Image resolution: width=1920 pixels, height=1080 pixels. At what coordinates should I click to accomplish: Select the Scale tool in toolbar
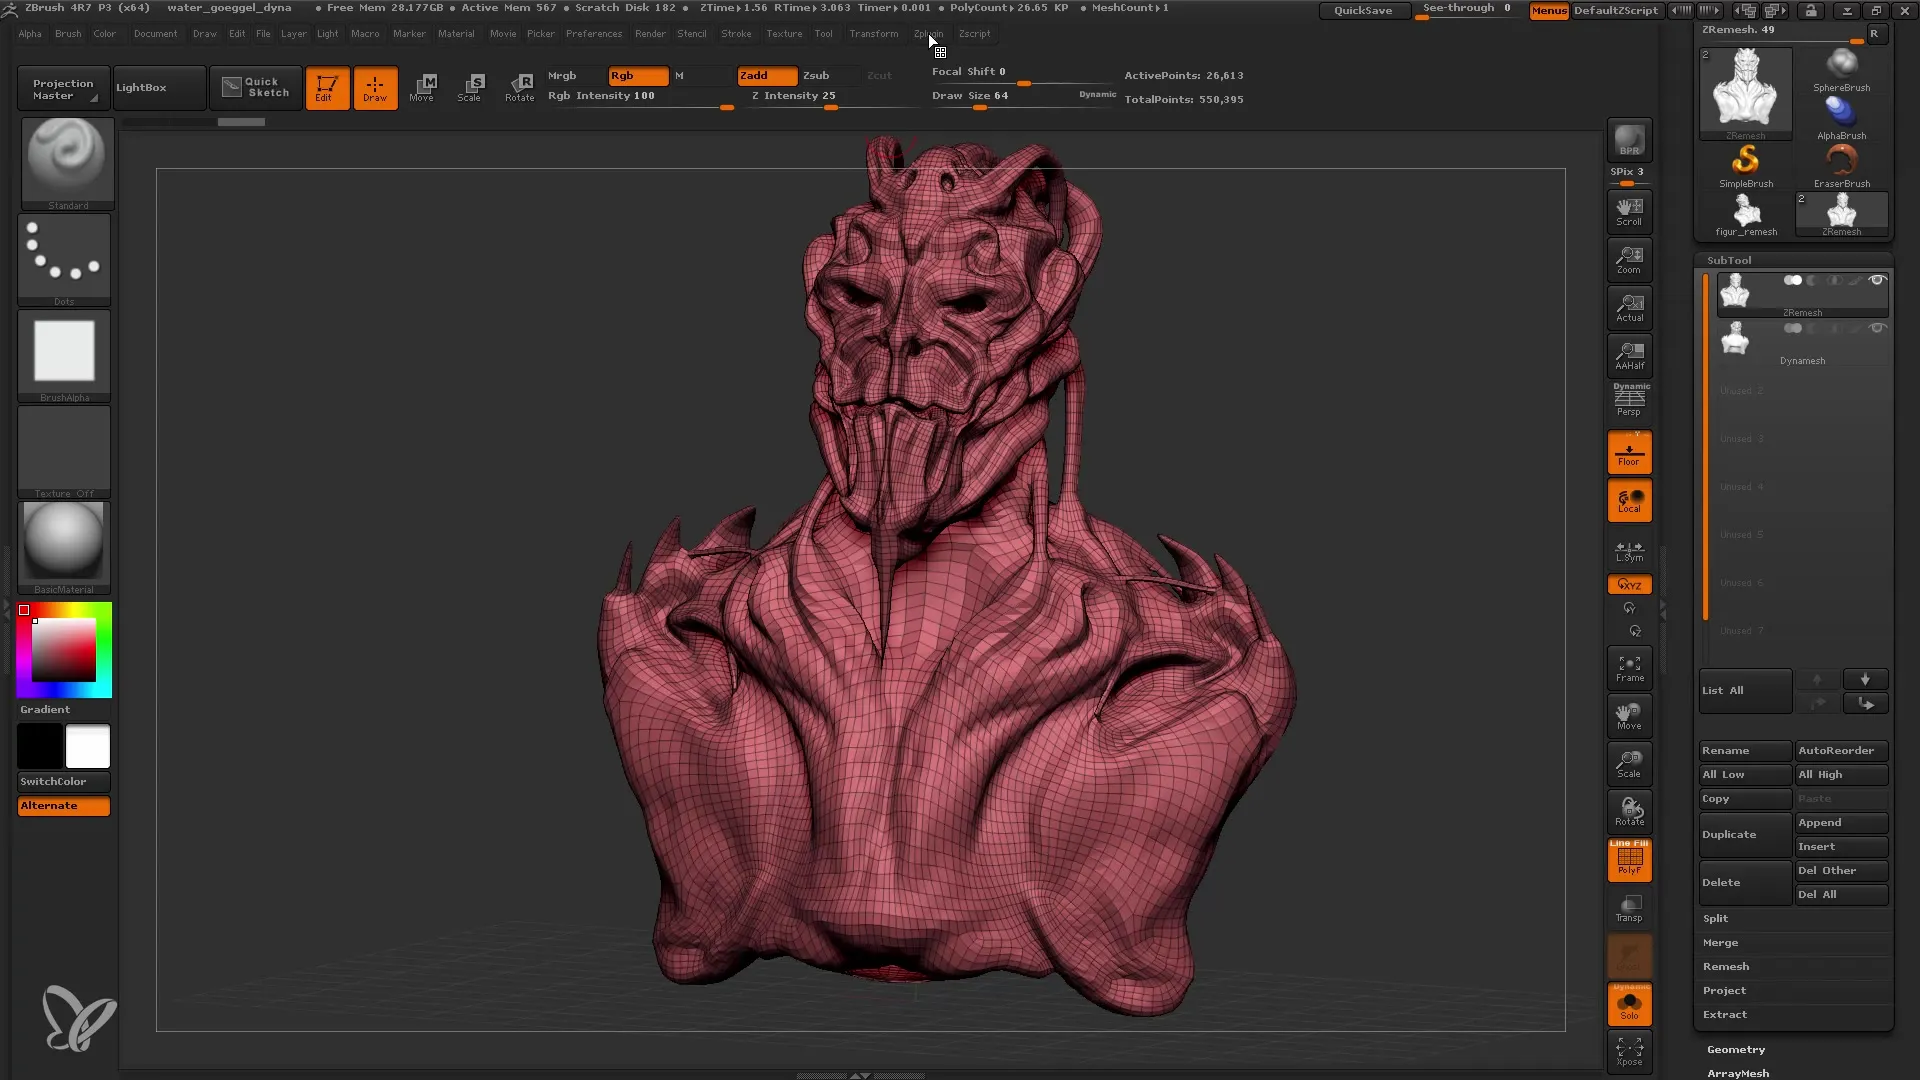[x=471, y=87]
